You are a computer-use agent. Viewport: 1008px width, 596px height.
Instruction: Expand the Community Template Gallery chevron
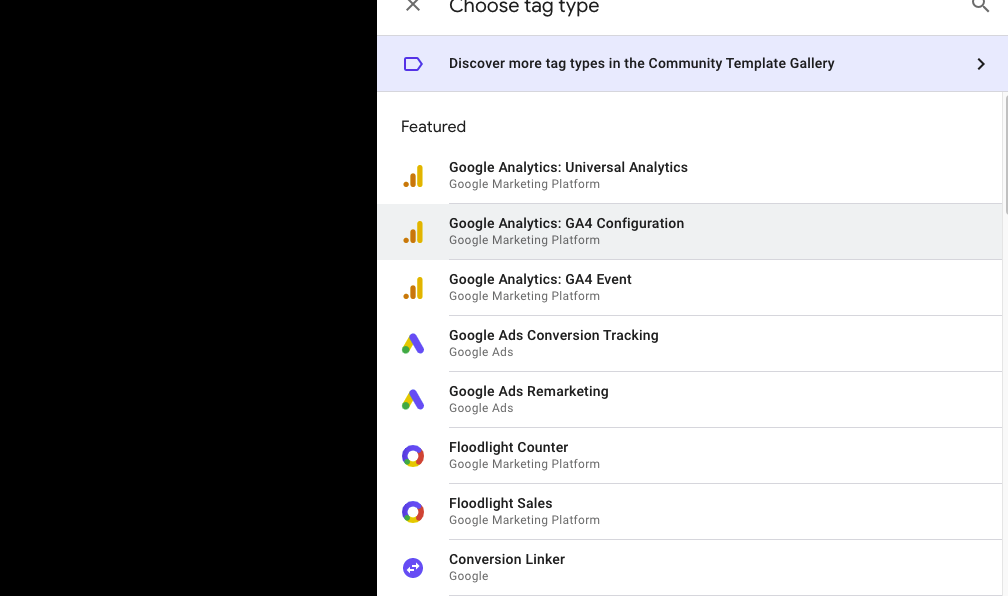click(x=981, y=63)
